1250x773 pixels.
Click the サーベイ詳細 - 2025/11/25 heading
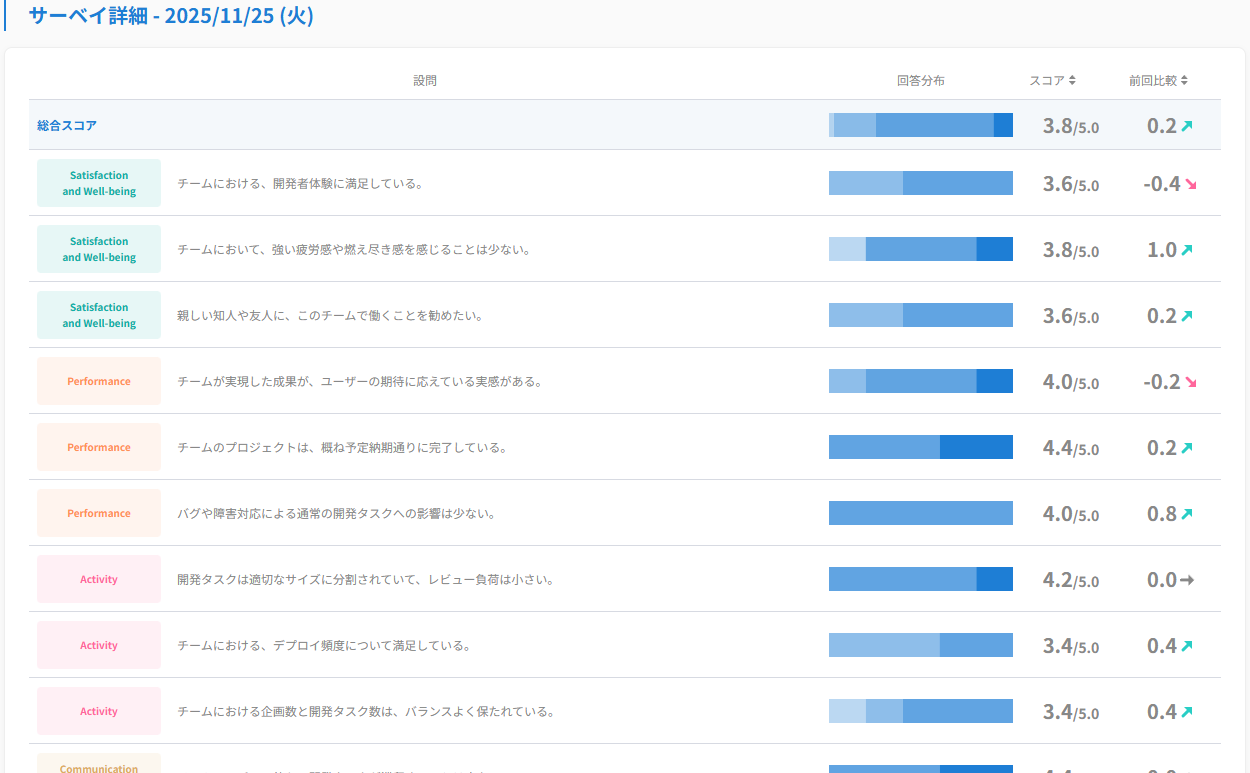pyautogui.click(x=171, y=16)
